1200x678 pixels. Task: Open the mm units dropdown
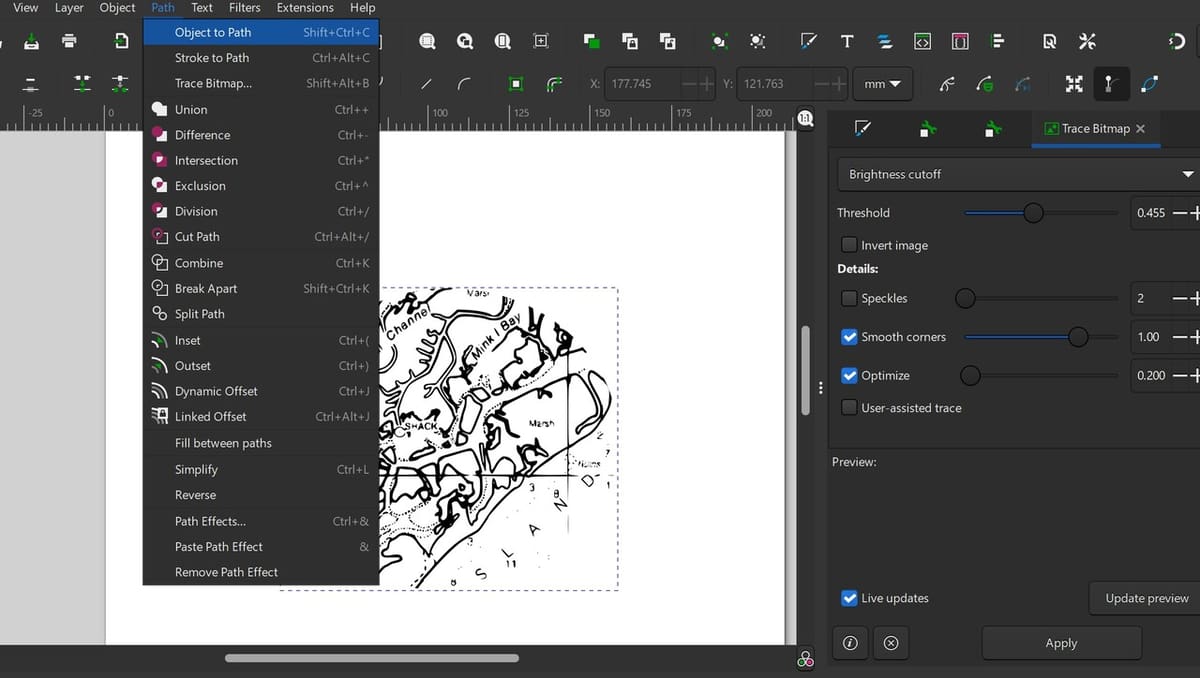(882, 84)
